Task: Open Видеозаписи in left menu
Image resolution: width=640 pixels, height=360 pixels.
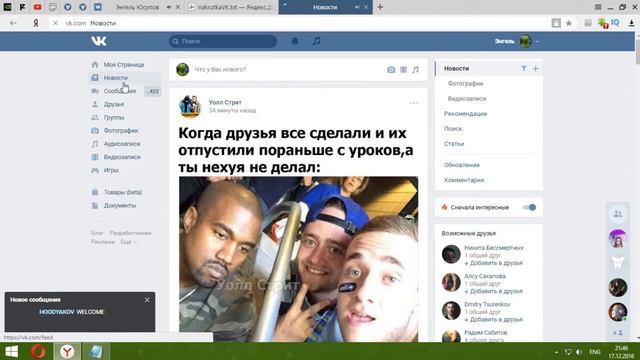Action: pyautogui.click(x=122, y=157)
